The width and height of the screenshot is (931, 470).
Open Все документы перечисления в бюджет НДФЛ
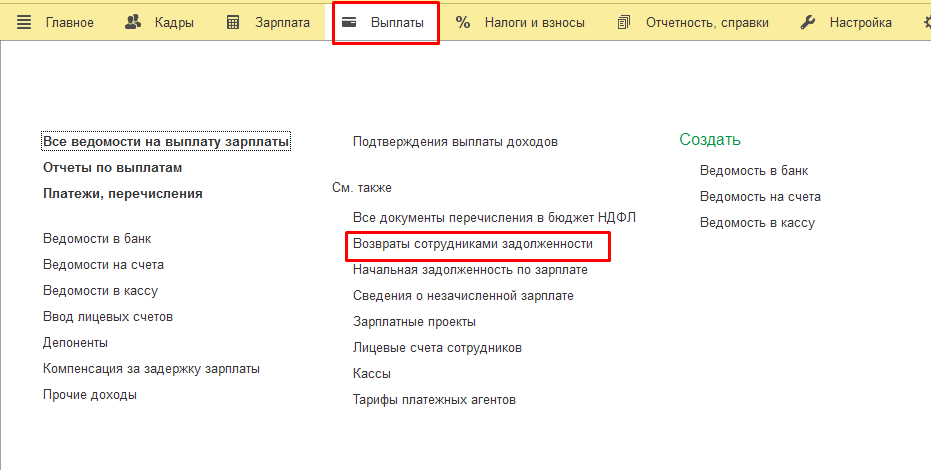point(494,218)
